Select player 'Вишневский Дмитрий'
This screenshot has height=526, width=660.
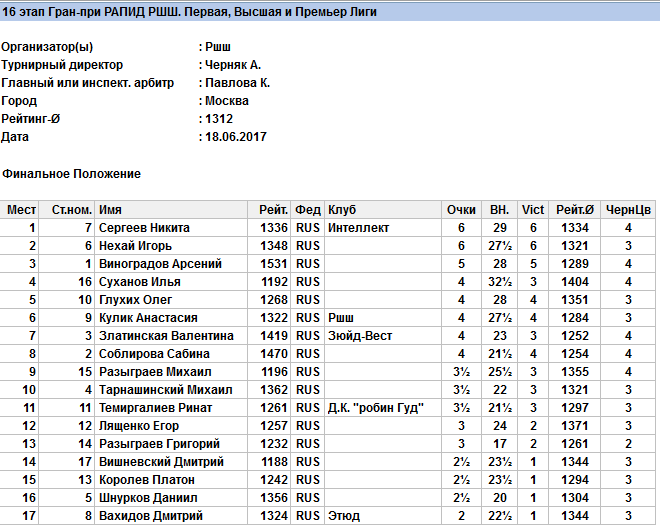tap(161, 462)
